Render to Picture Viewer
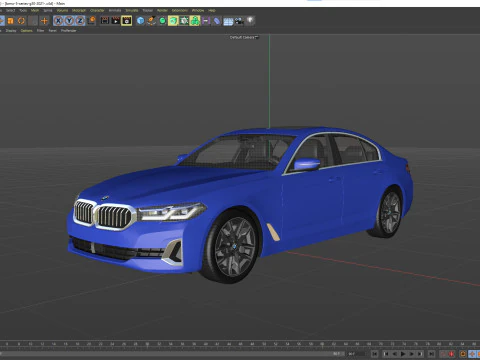Image resolution: width=480 pixels, height=360 pixels. (x=116, y=21)
